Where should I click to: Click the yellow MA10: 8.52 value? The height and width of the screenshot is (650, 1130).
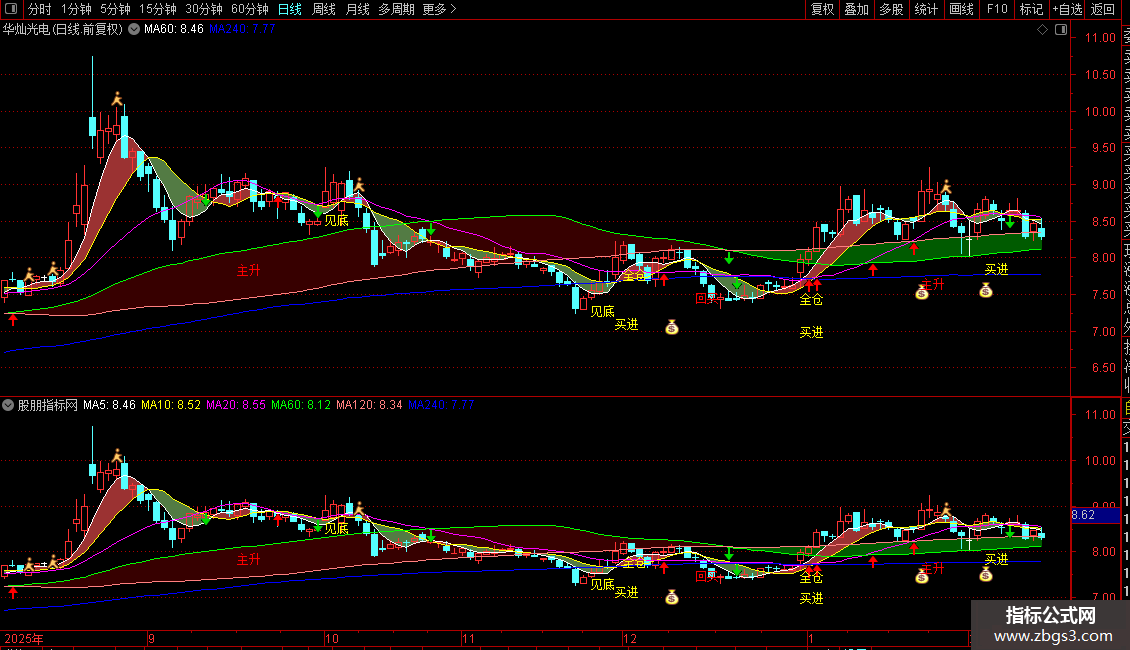pos(171,405)
